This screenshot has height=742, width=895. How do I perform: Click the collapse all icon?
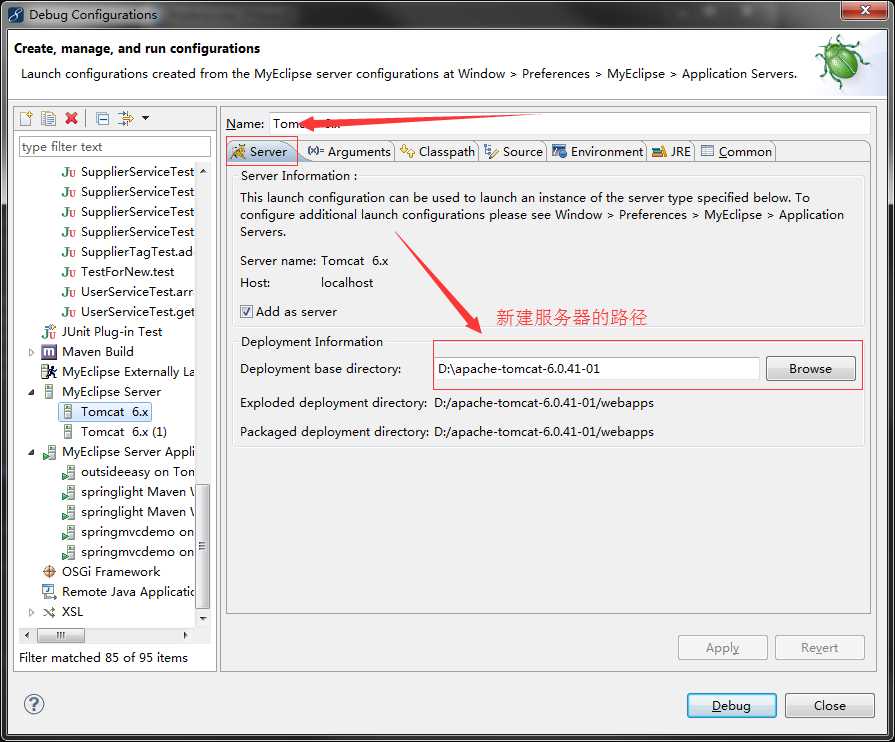click(x=103, y=118)
